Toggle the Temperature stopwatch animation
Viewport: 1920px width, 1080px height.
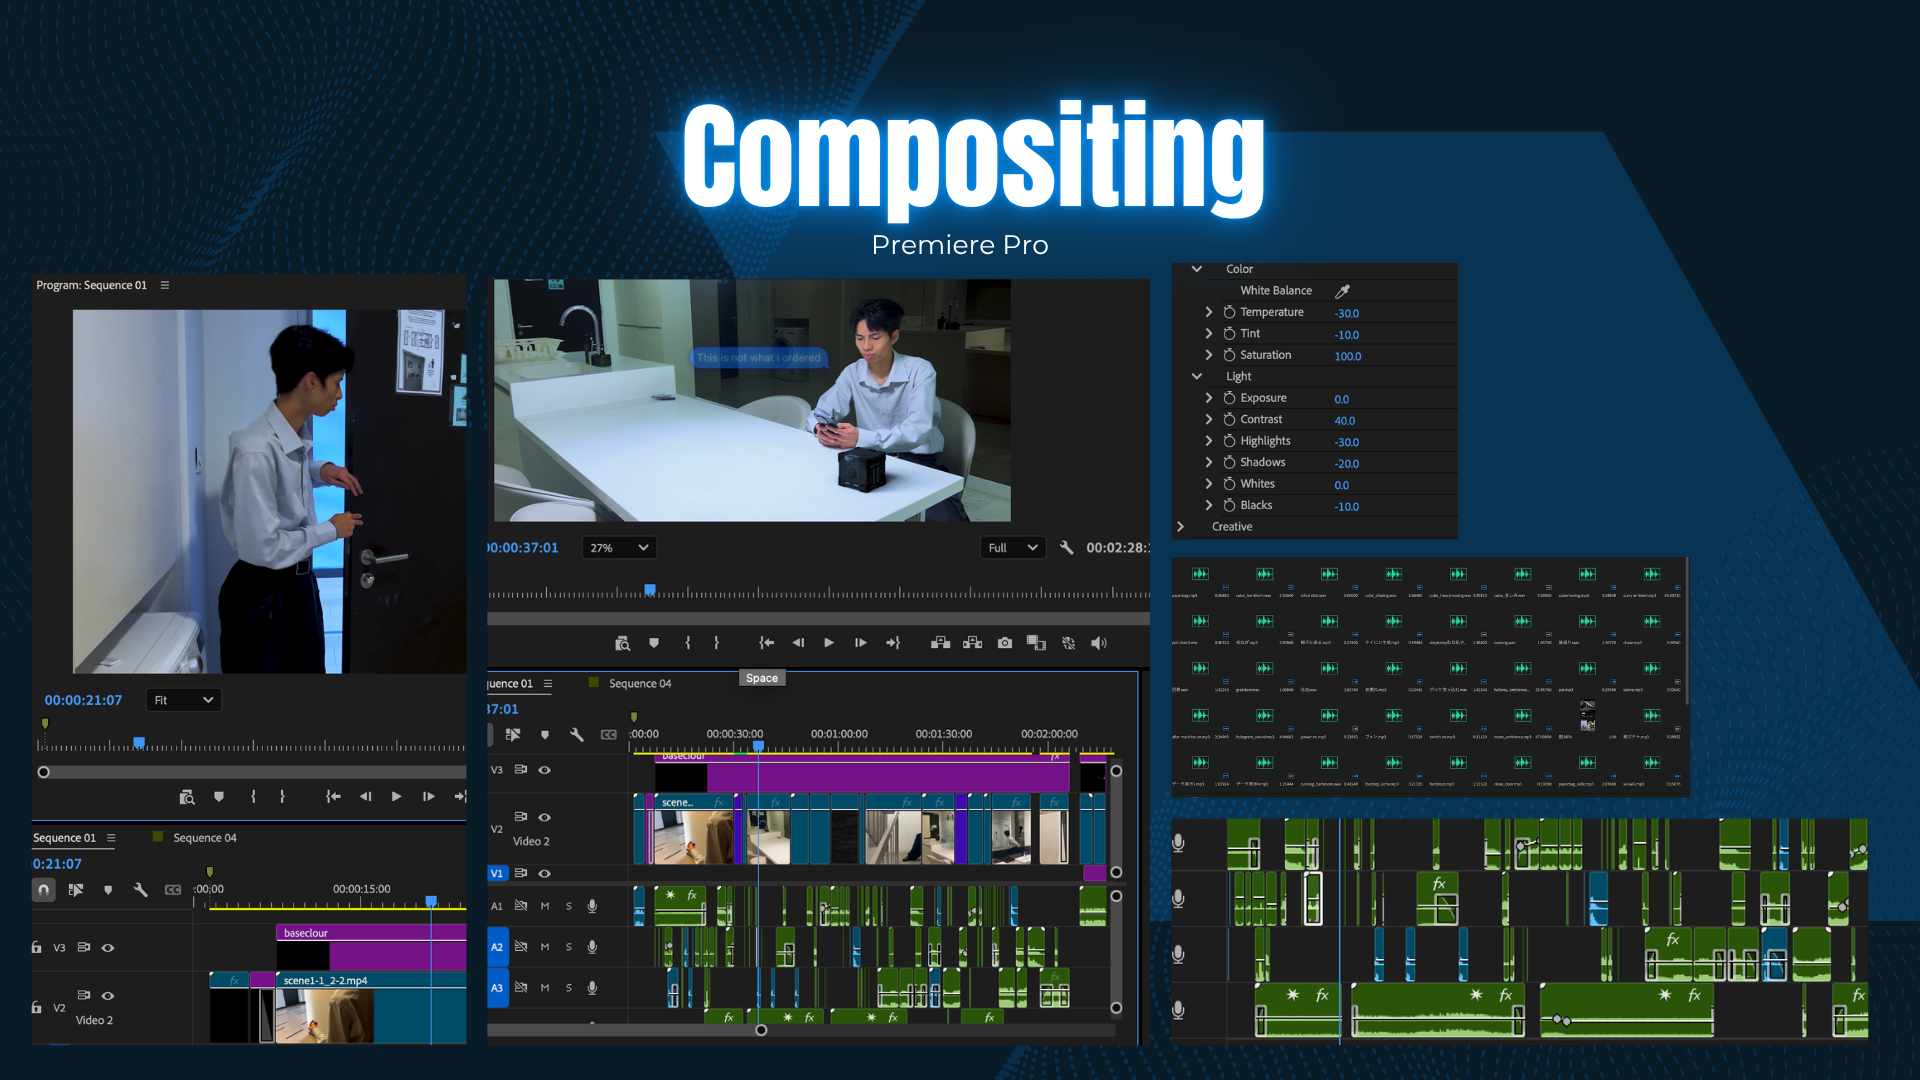coord(1229,312)
